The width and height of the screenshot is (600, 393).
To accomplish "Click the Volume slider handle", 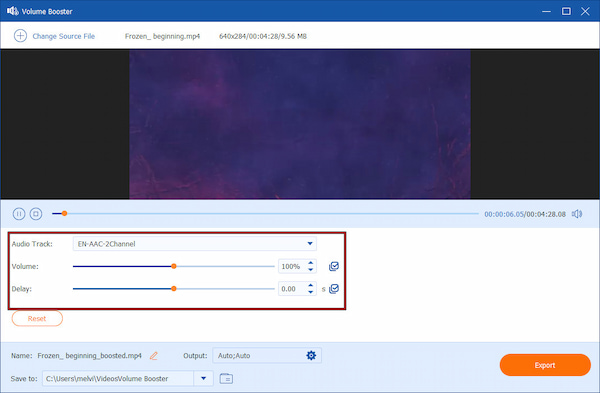I will 174,266.
